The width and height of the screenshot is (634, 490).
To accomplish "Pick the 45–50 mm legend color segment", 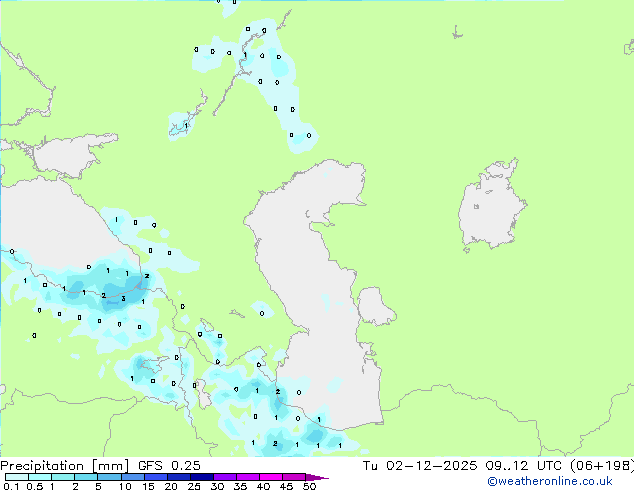I will coord(294,477).
